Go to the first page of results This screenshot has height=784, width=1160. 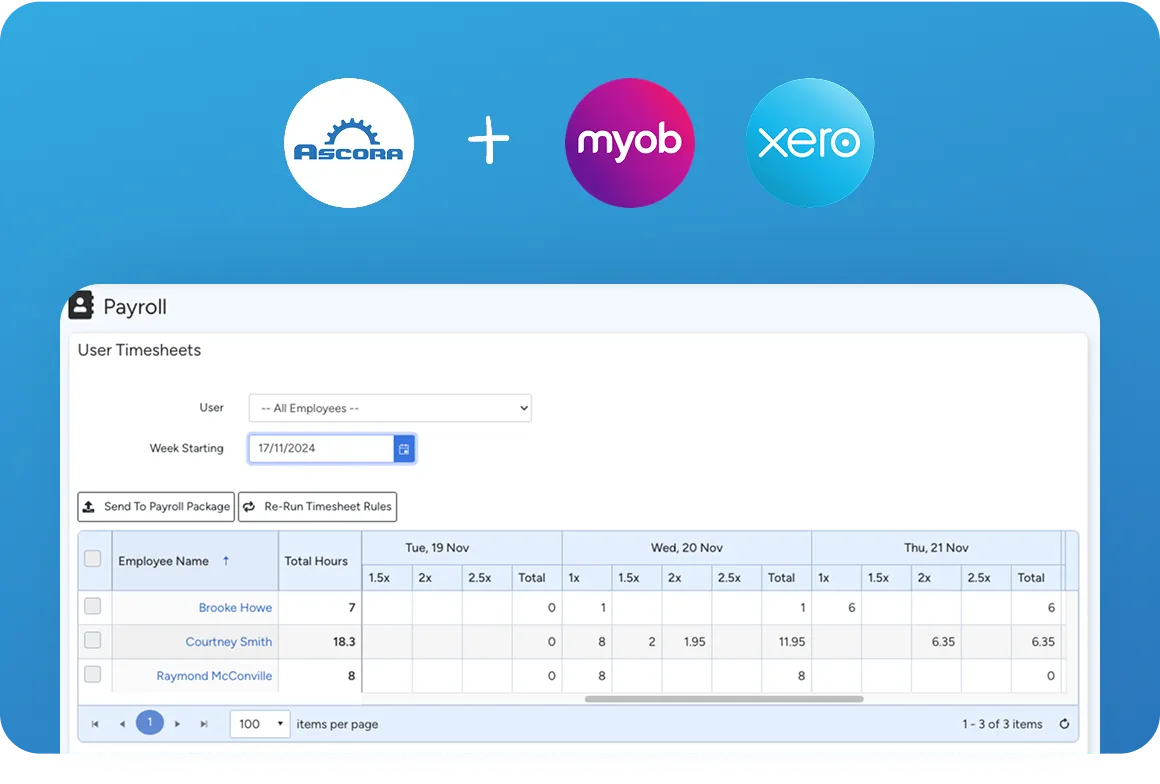(95, 724)
